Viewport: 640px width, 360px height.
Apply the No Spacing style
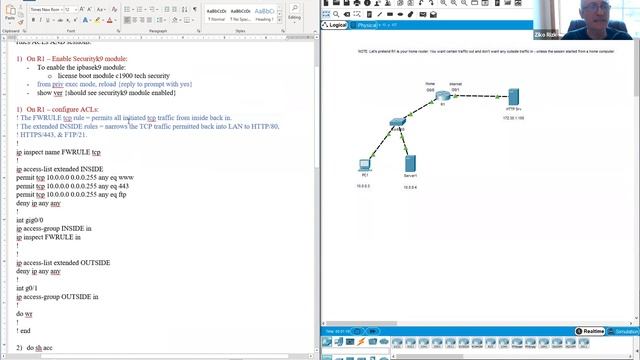240,14
